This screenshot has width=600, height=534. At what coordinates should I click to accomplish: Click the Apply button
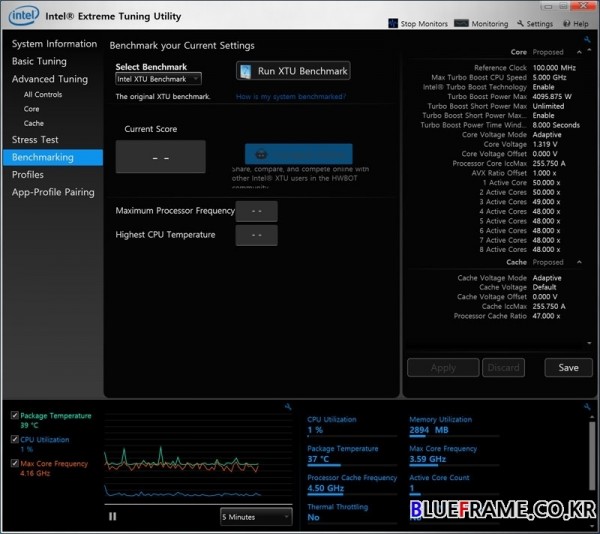[443, 368]
